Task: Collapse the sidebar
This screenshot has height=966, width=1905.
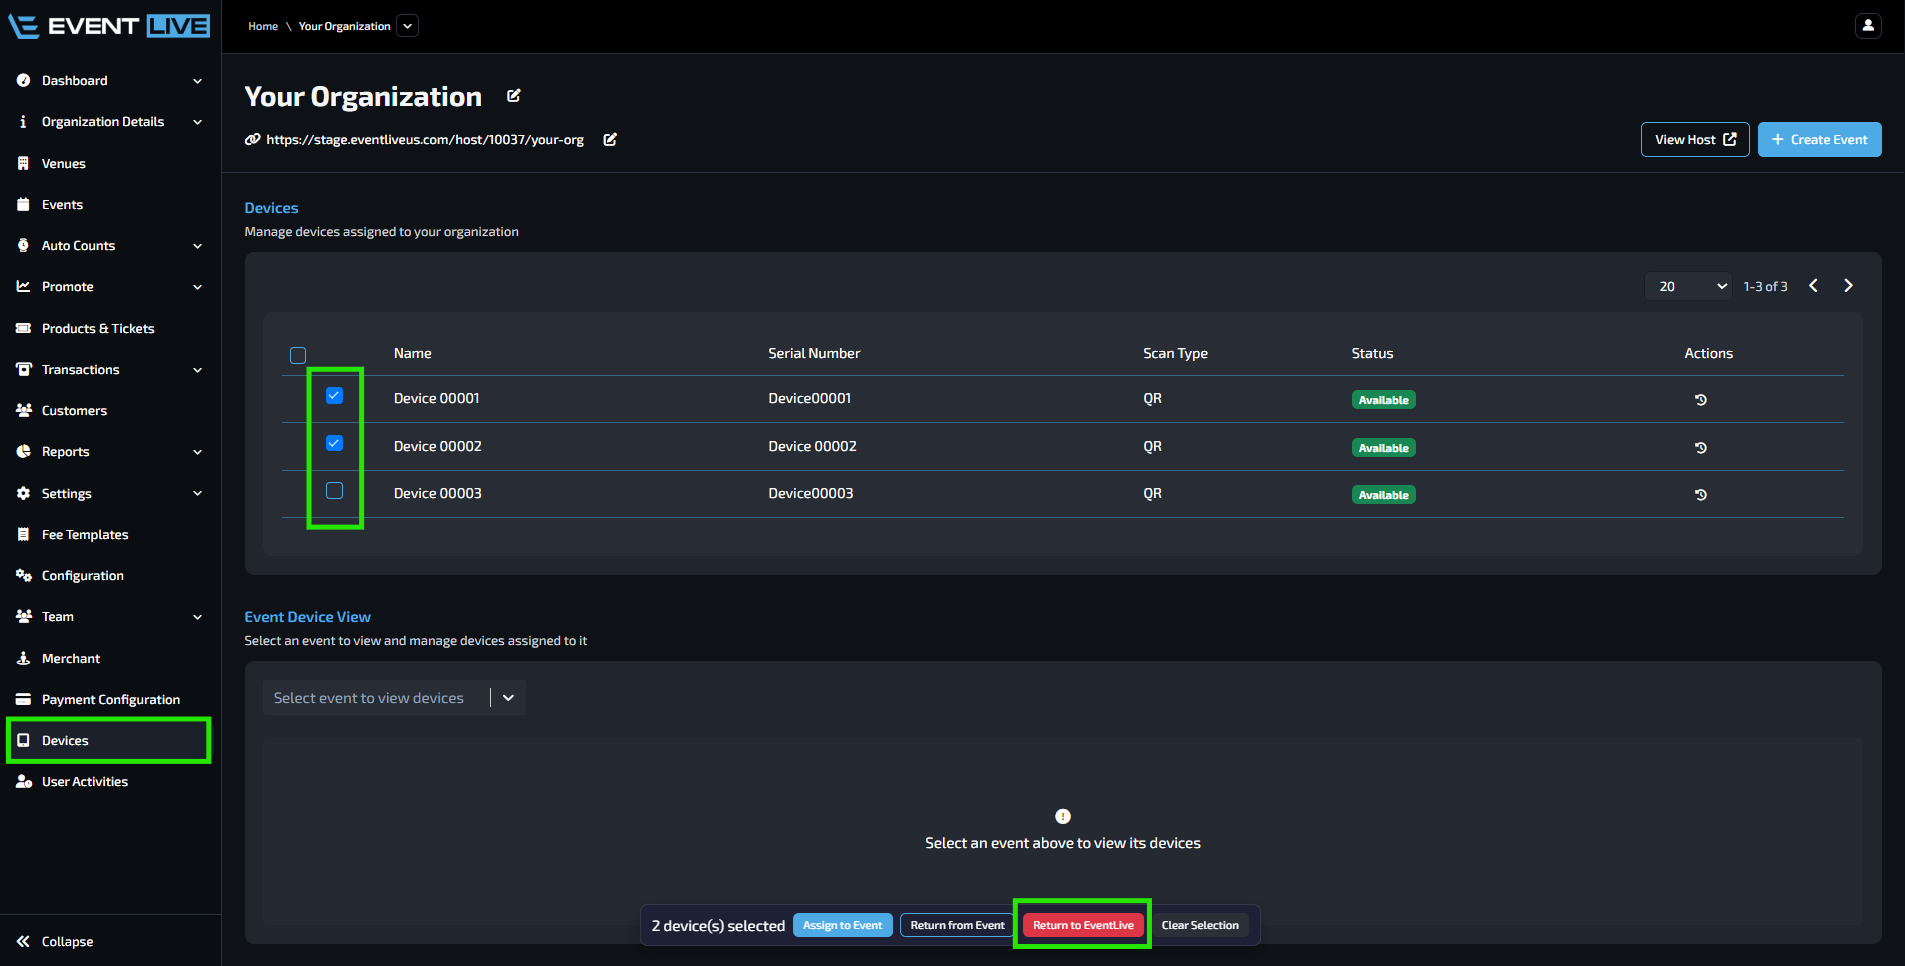Action: tap(56, 941)
